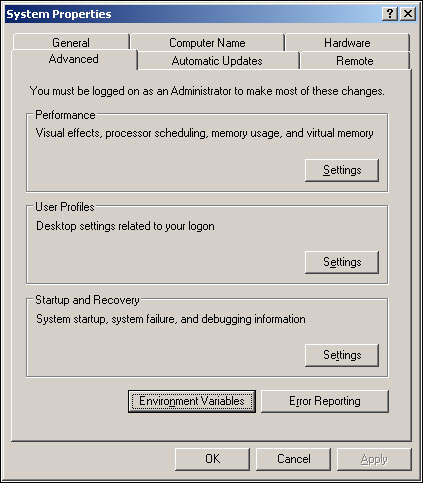
Task: Open Startup and Recovery Settings
Action: tap(342, 355)
